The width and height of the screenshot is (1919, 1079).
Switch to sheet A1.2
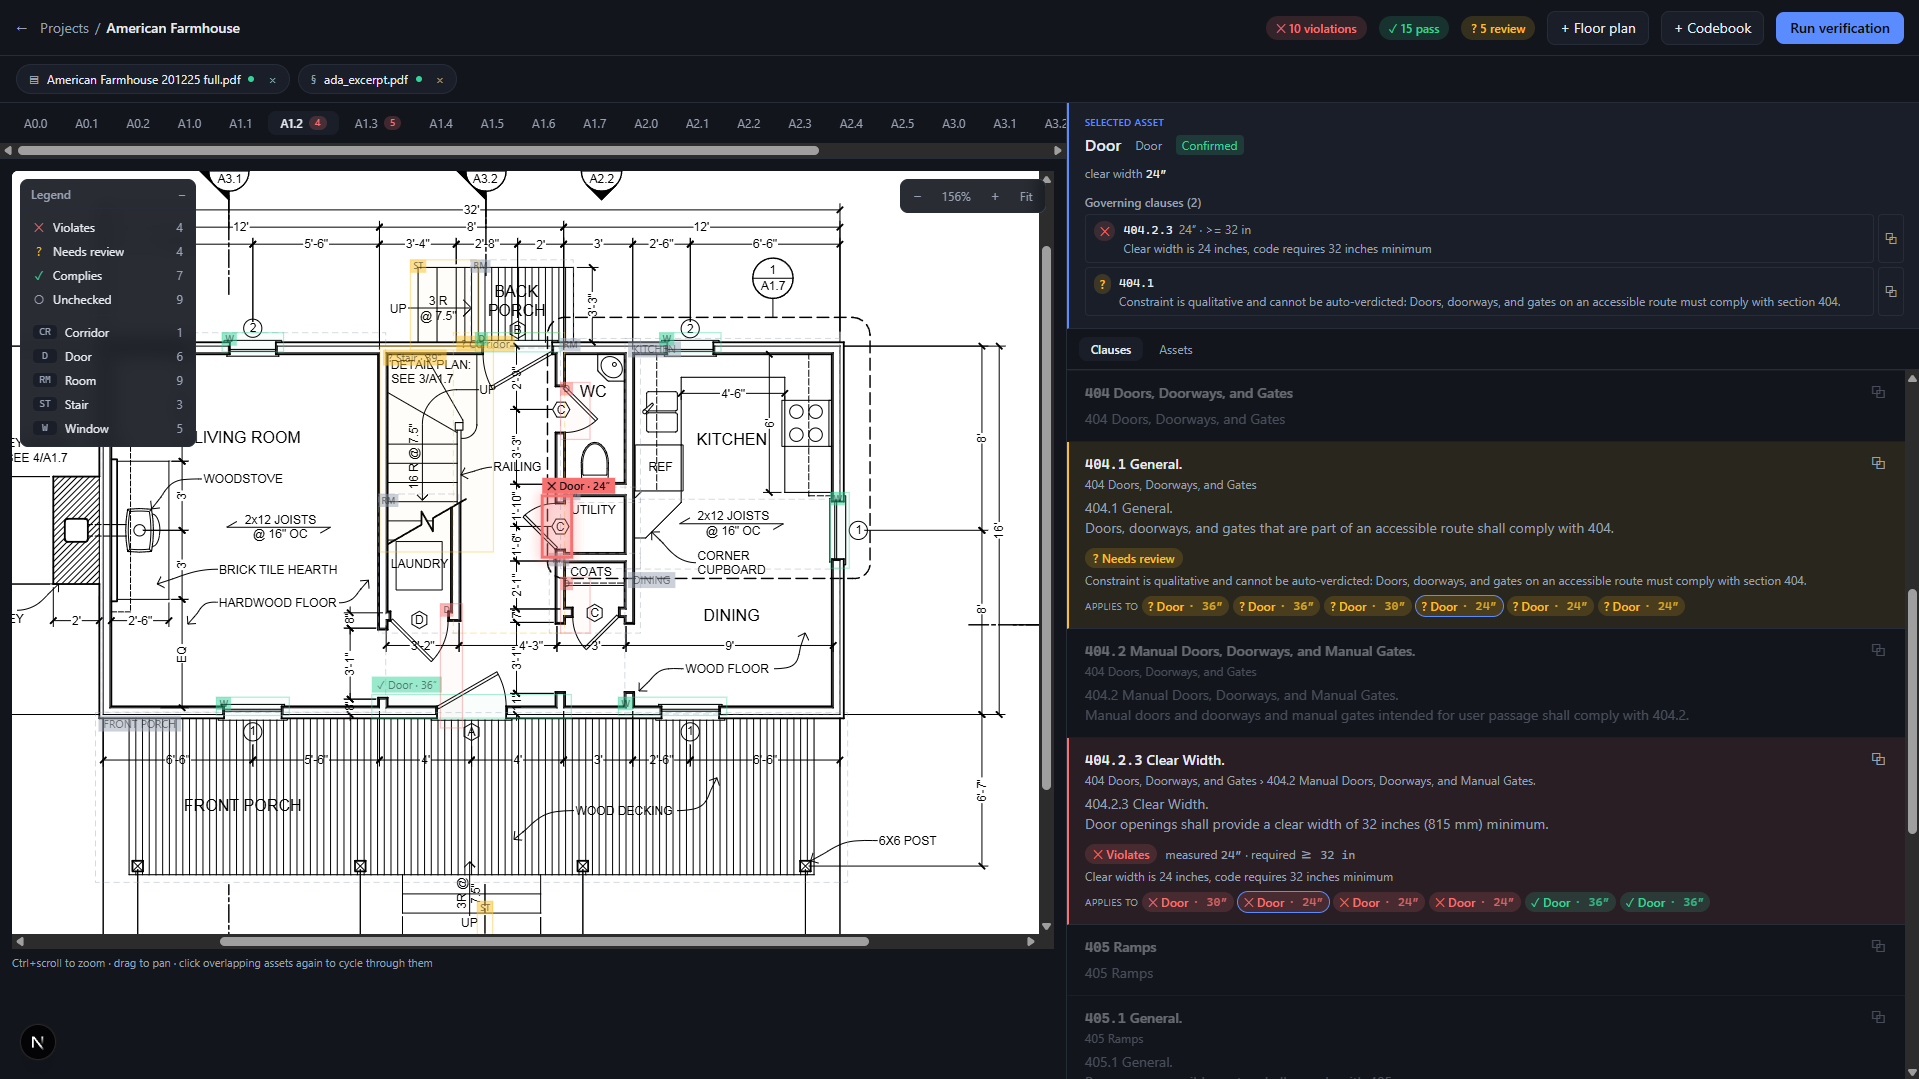coord(302,124)
